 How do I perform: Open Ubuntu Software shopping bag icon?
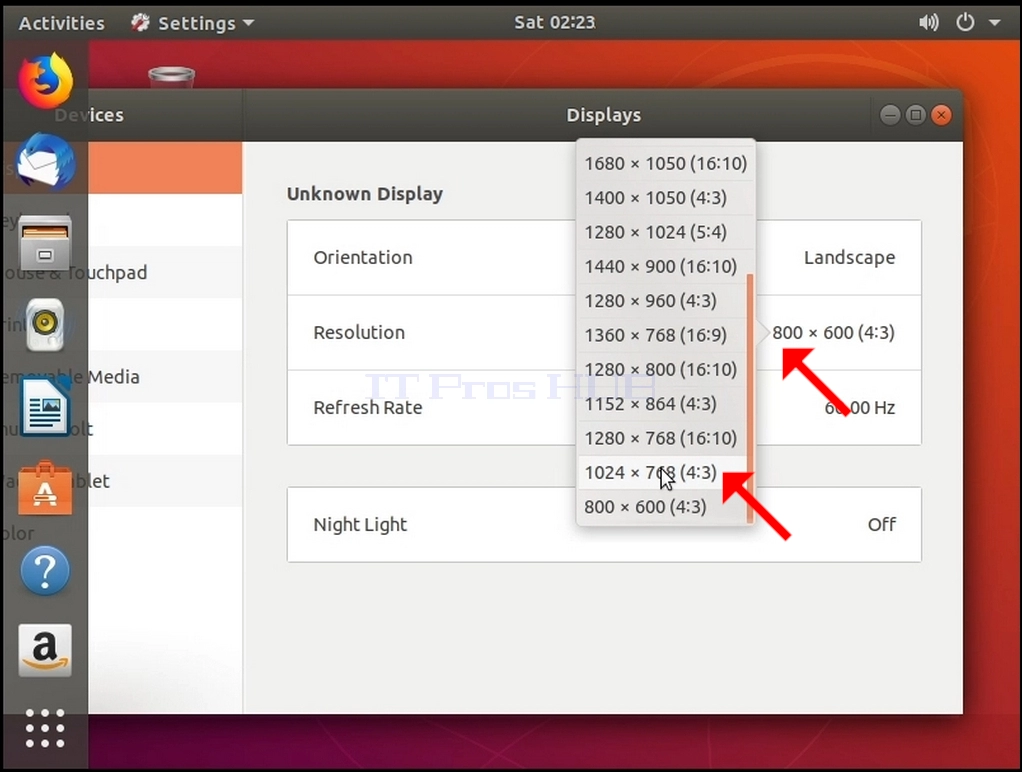pyautogui.click(x=45, y=488)
